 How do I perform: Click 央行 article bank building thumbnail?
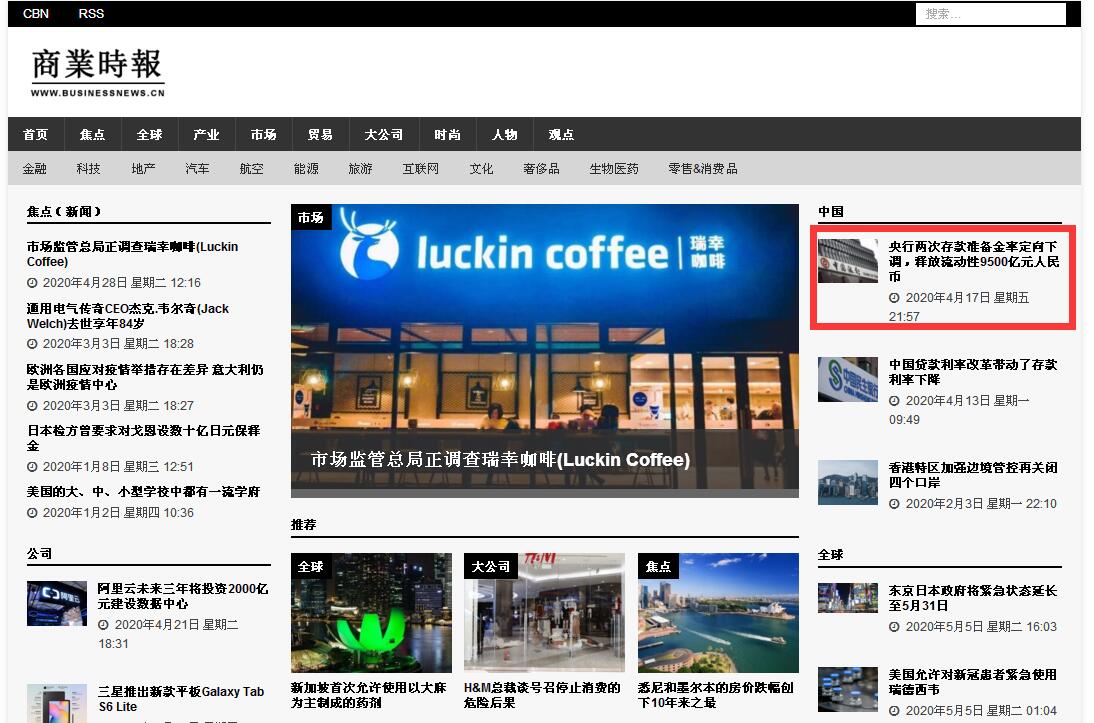point(848,260)
